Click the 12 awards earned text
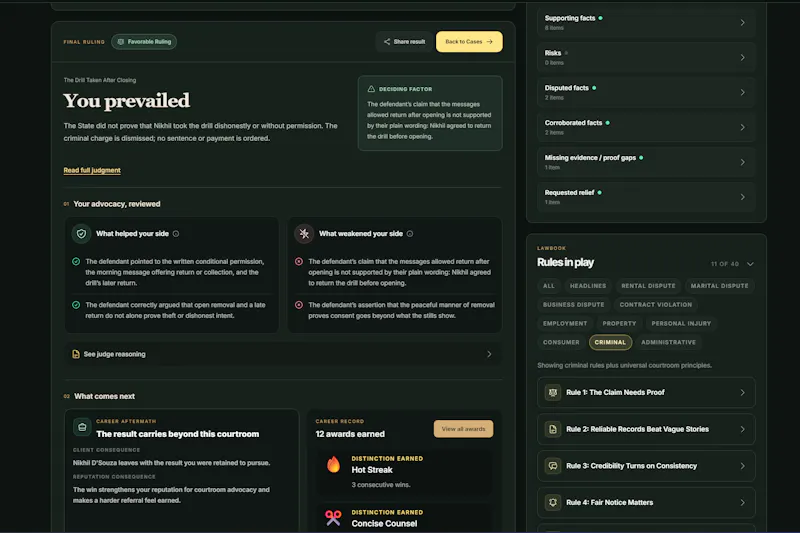This screenshot has width=800, height=533. click(x=350, y=434)
